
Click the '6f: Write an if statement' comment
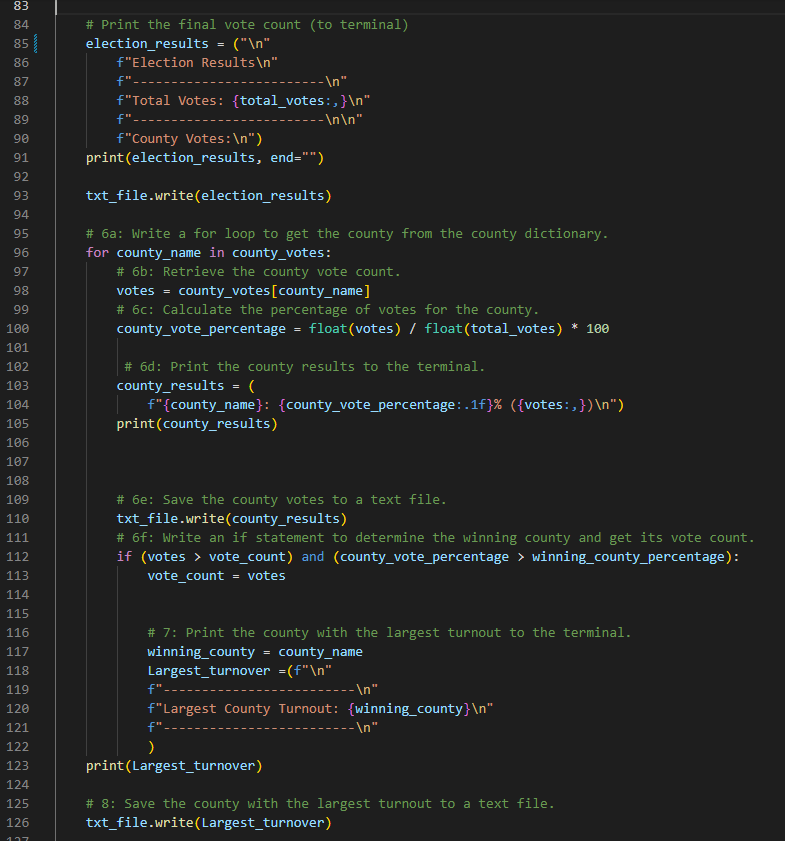435,538
